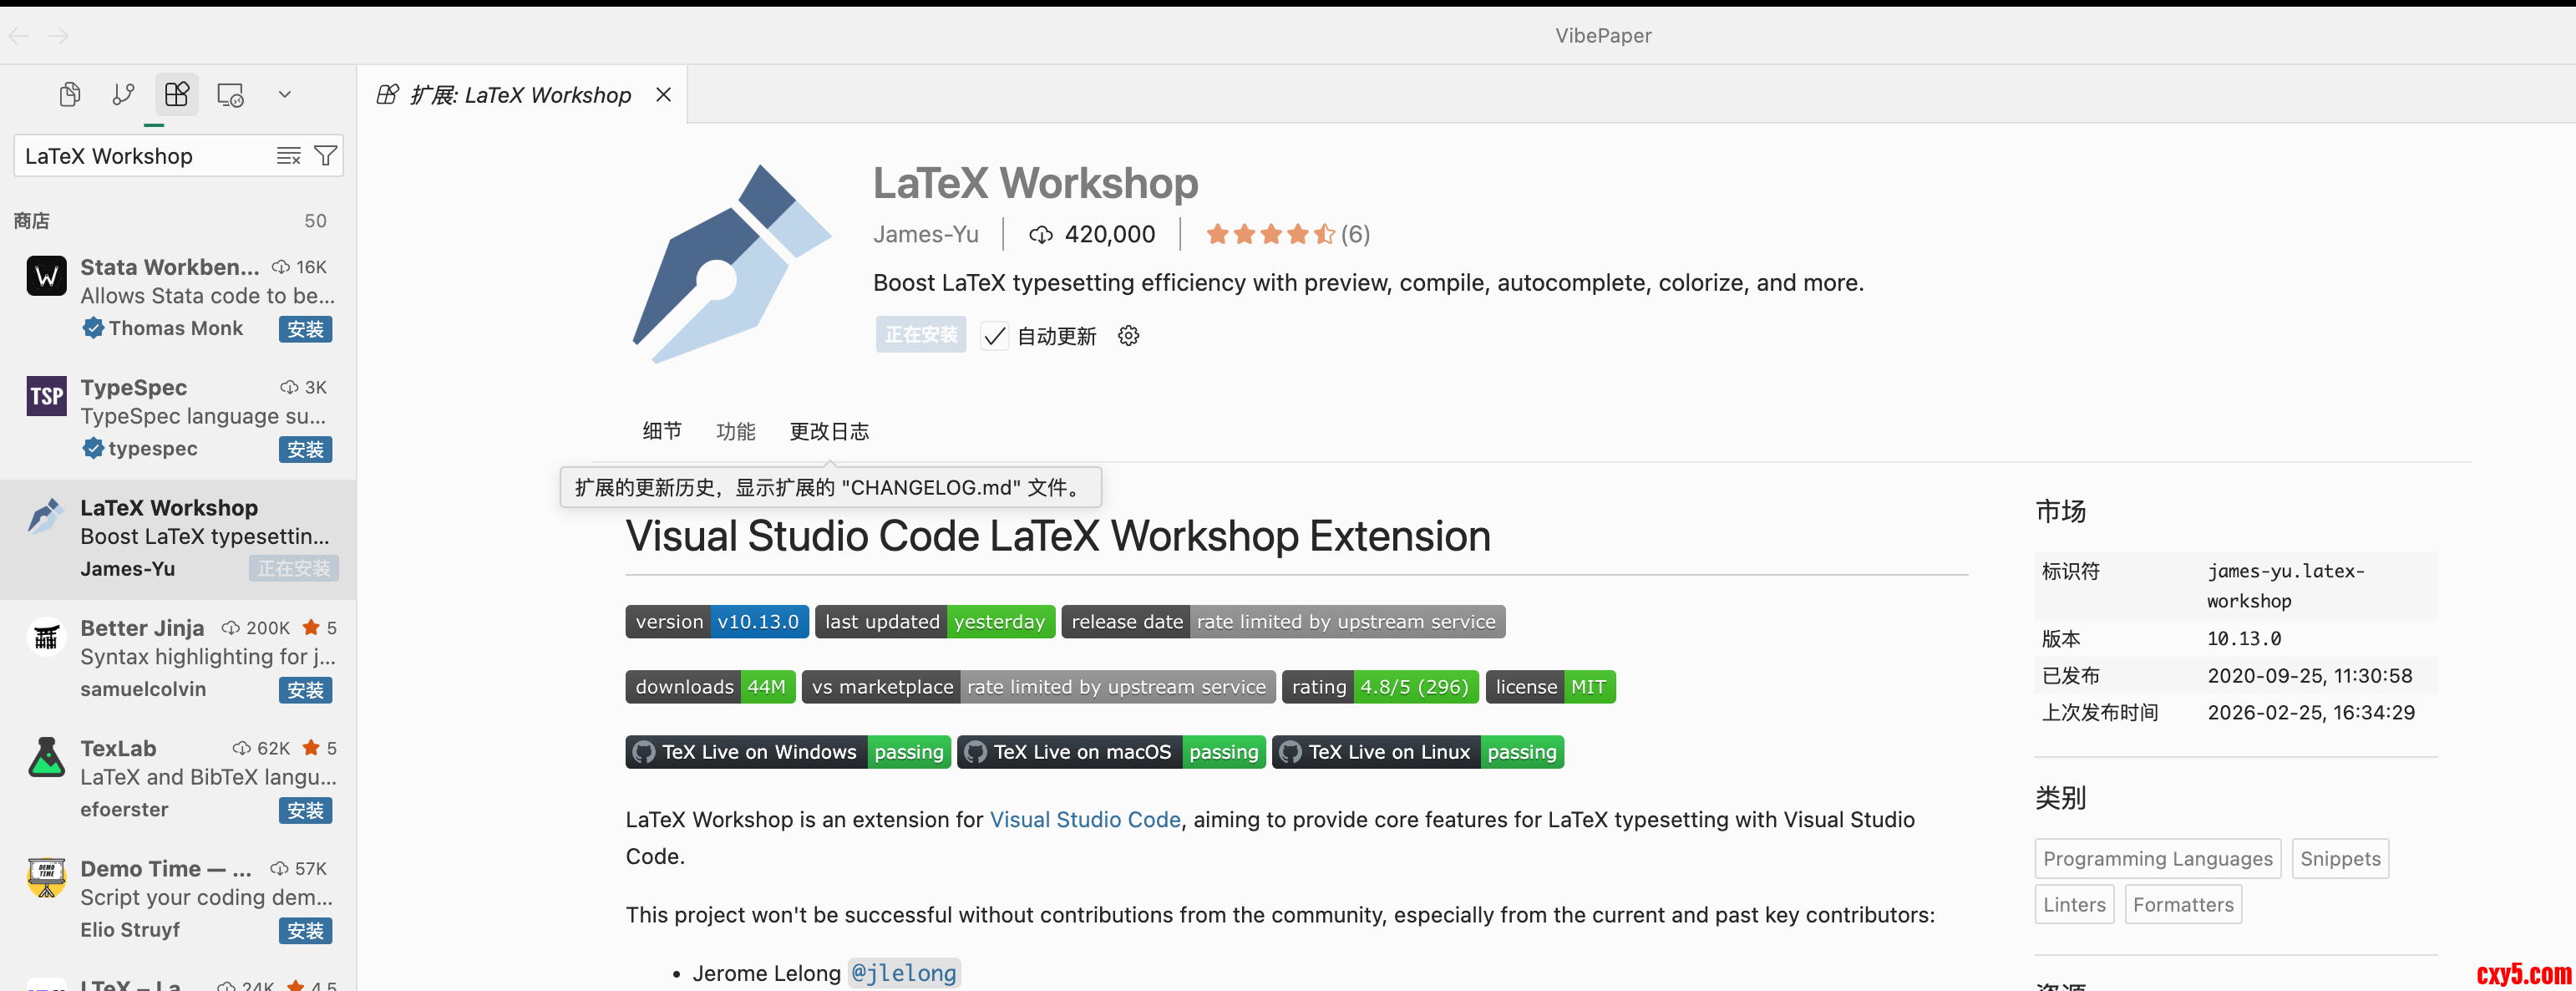Close the LaTeX Workshop extension tab
Image resolution: width=2576 pixels, height=991 pixels.
point(663,95)
